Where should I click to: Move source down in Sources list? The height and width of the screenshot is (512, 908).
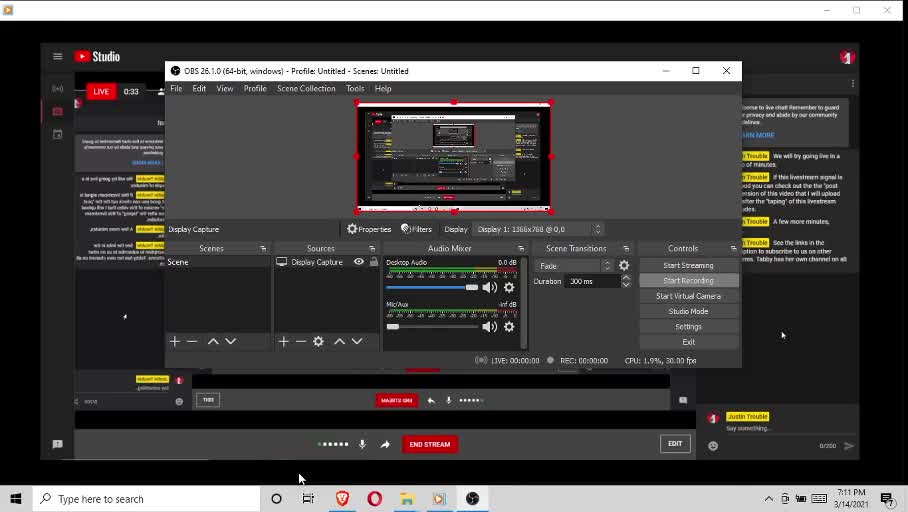click(x=357, y=341)
